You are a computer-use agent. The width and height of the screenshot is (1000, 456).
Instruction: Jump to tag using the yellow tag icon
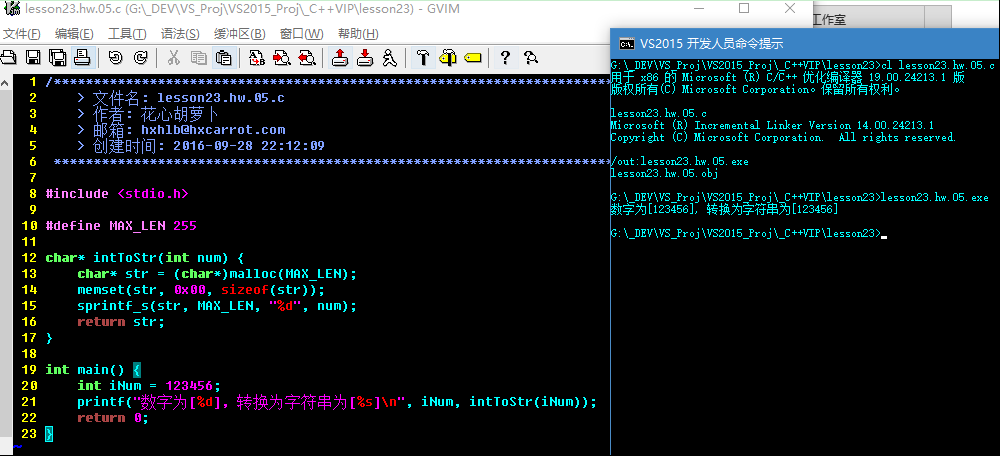(x=473, y=57)
